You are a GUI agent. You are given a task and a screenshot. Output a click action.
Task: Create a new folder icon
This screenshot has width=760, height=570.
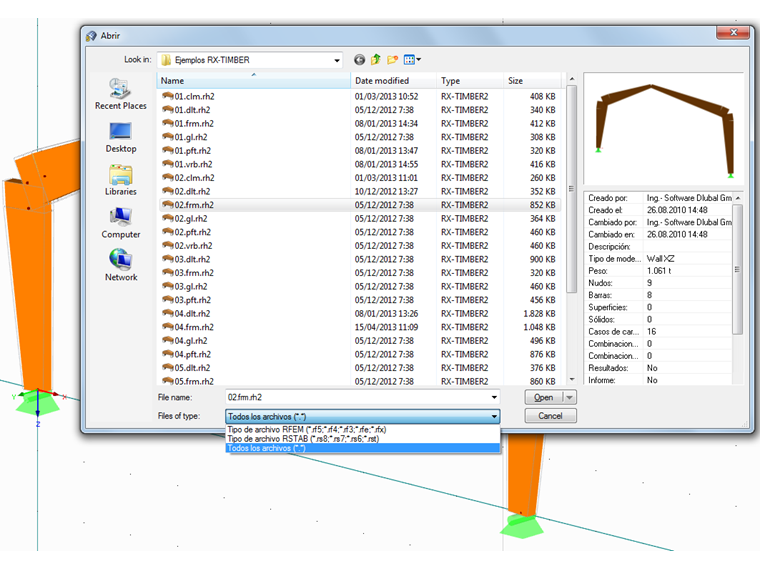point(392,60)
